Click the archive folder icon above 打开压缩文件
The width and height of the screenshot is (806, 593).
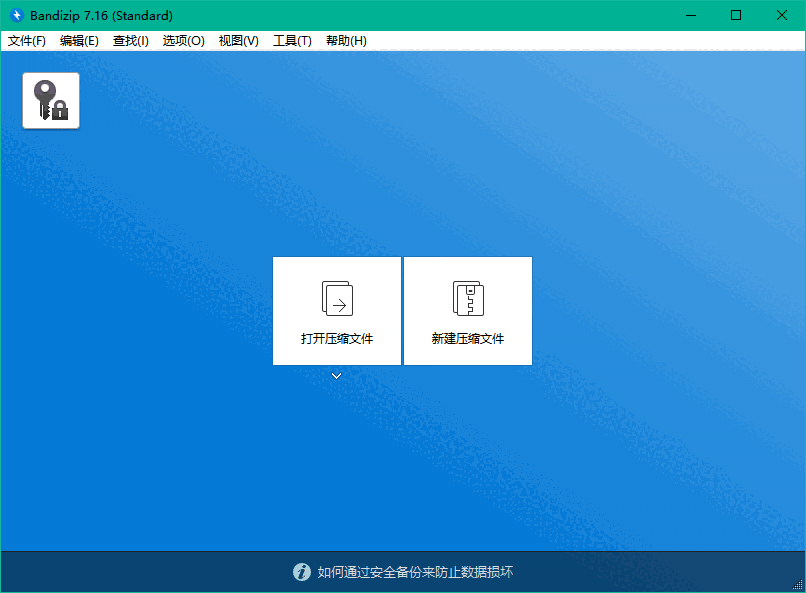(336, 297)
